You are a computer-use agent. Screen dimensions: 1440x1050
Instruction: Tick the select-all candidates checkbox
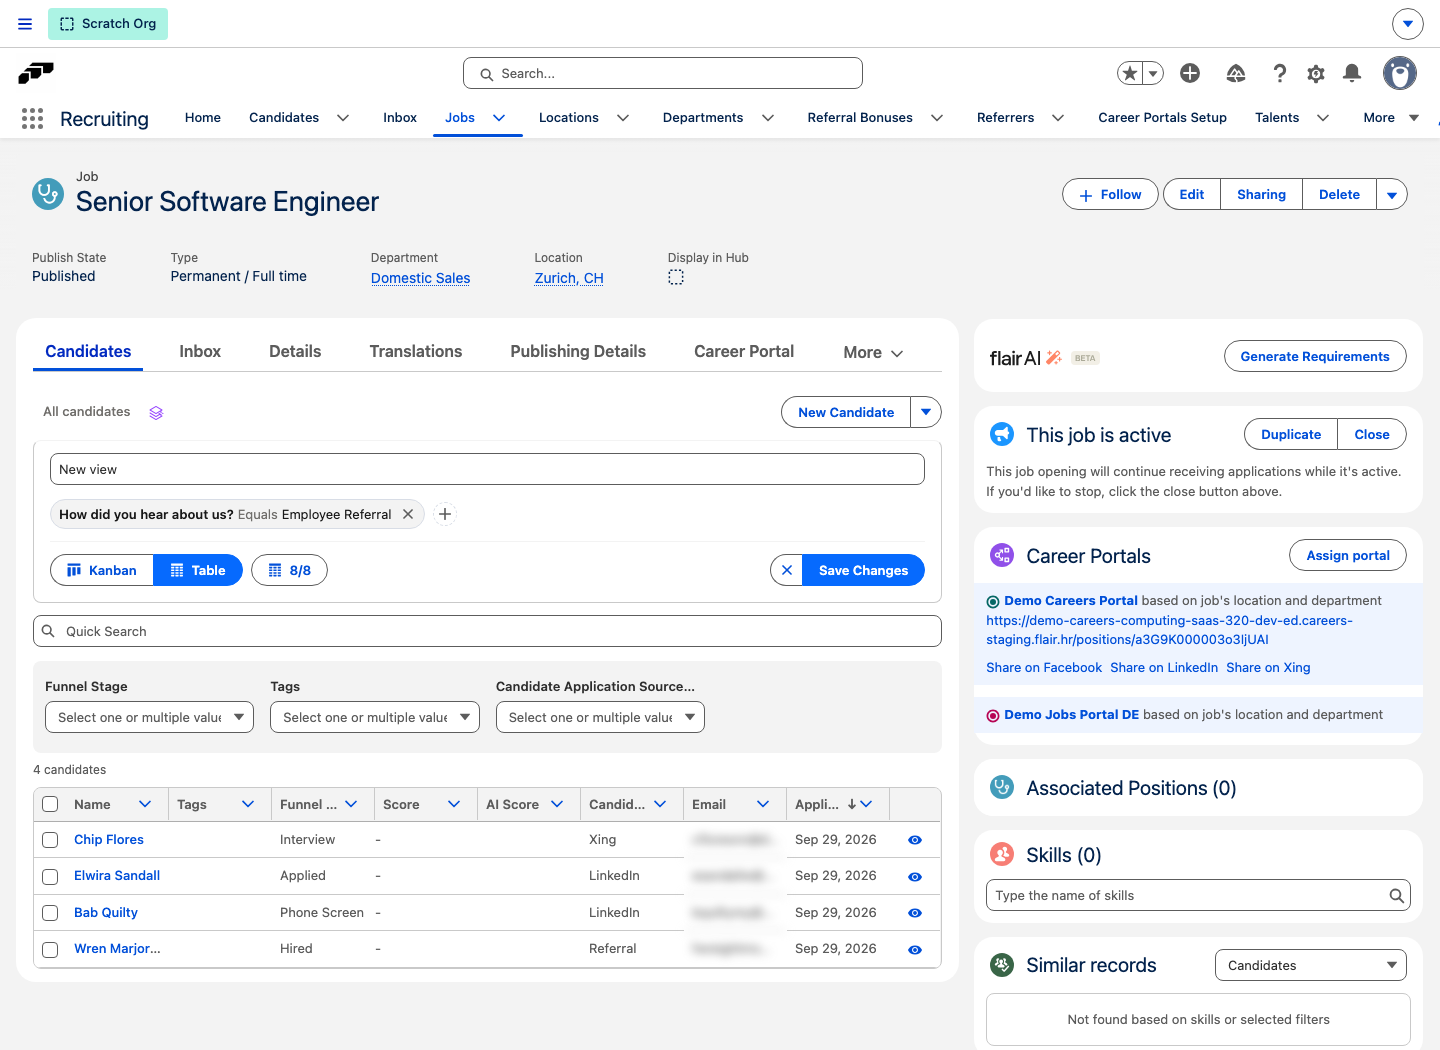click(x=50, y=804)
